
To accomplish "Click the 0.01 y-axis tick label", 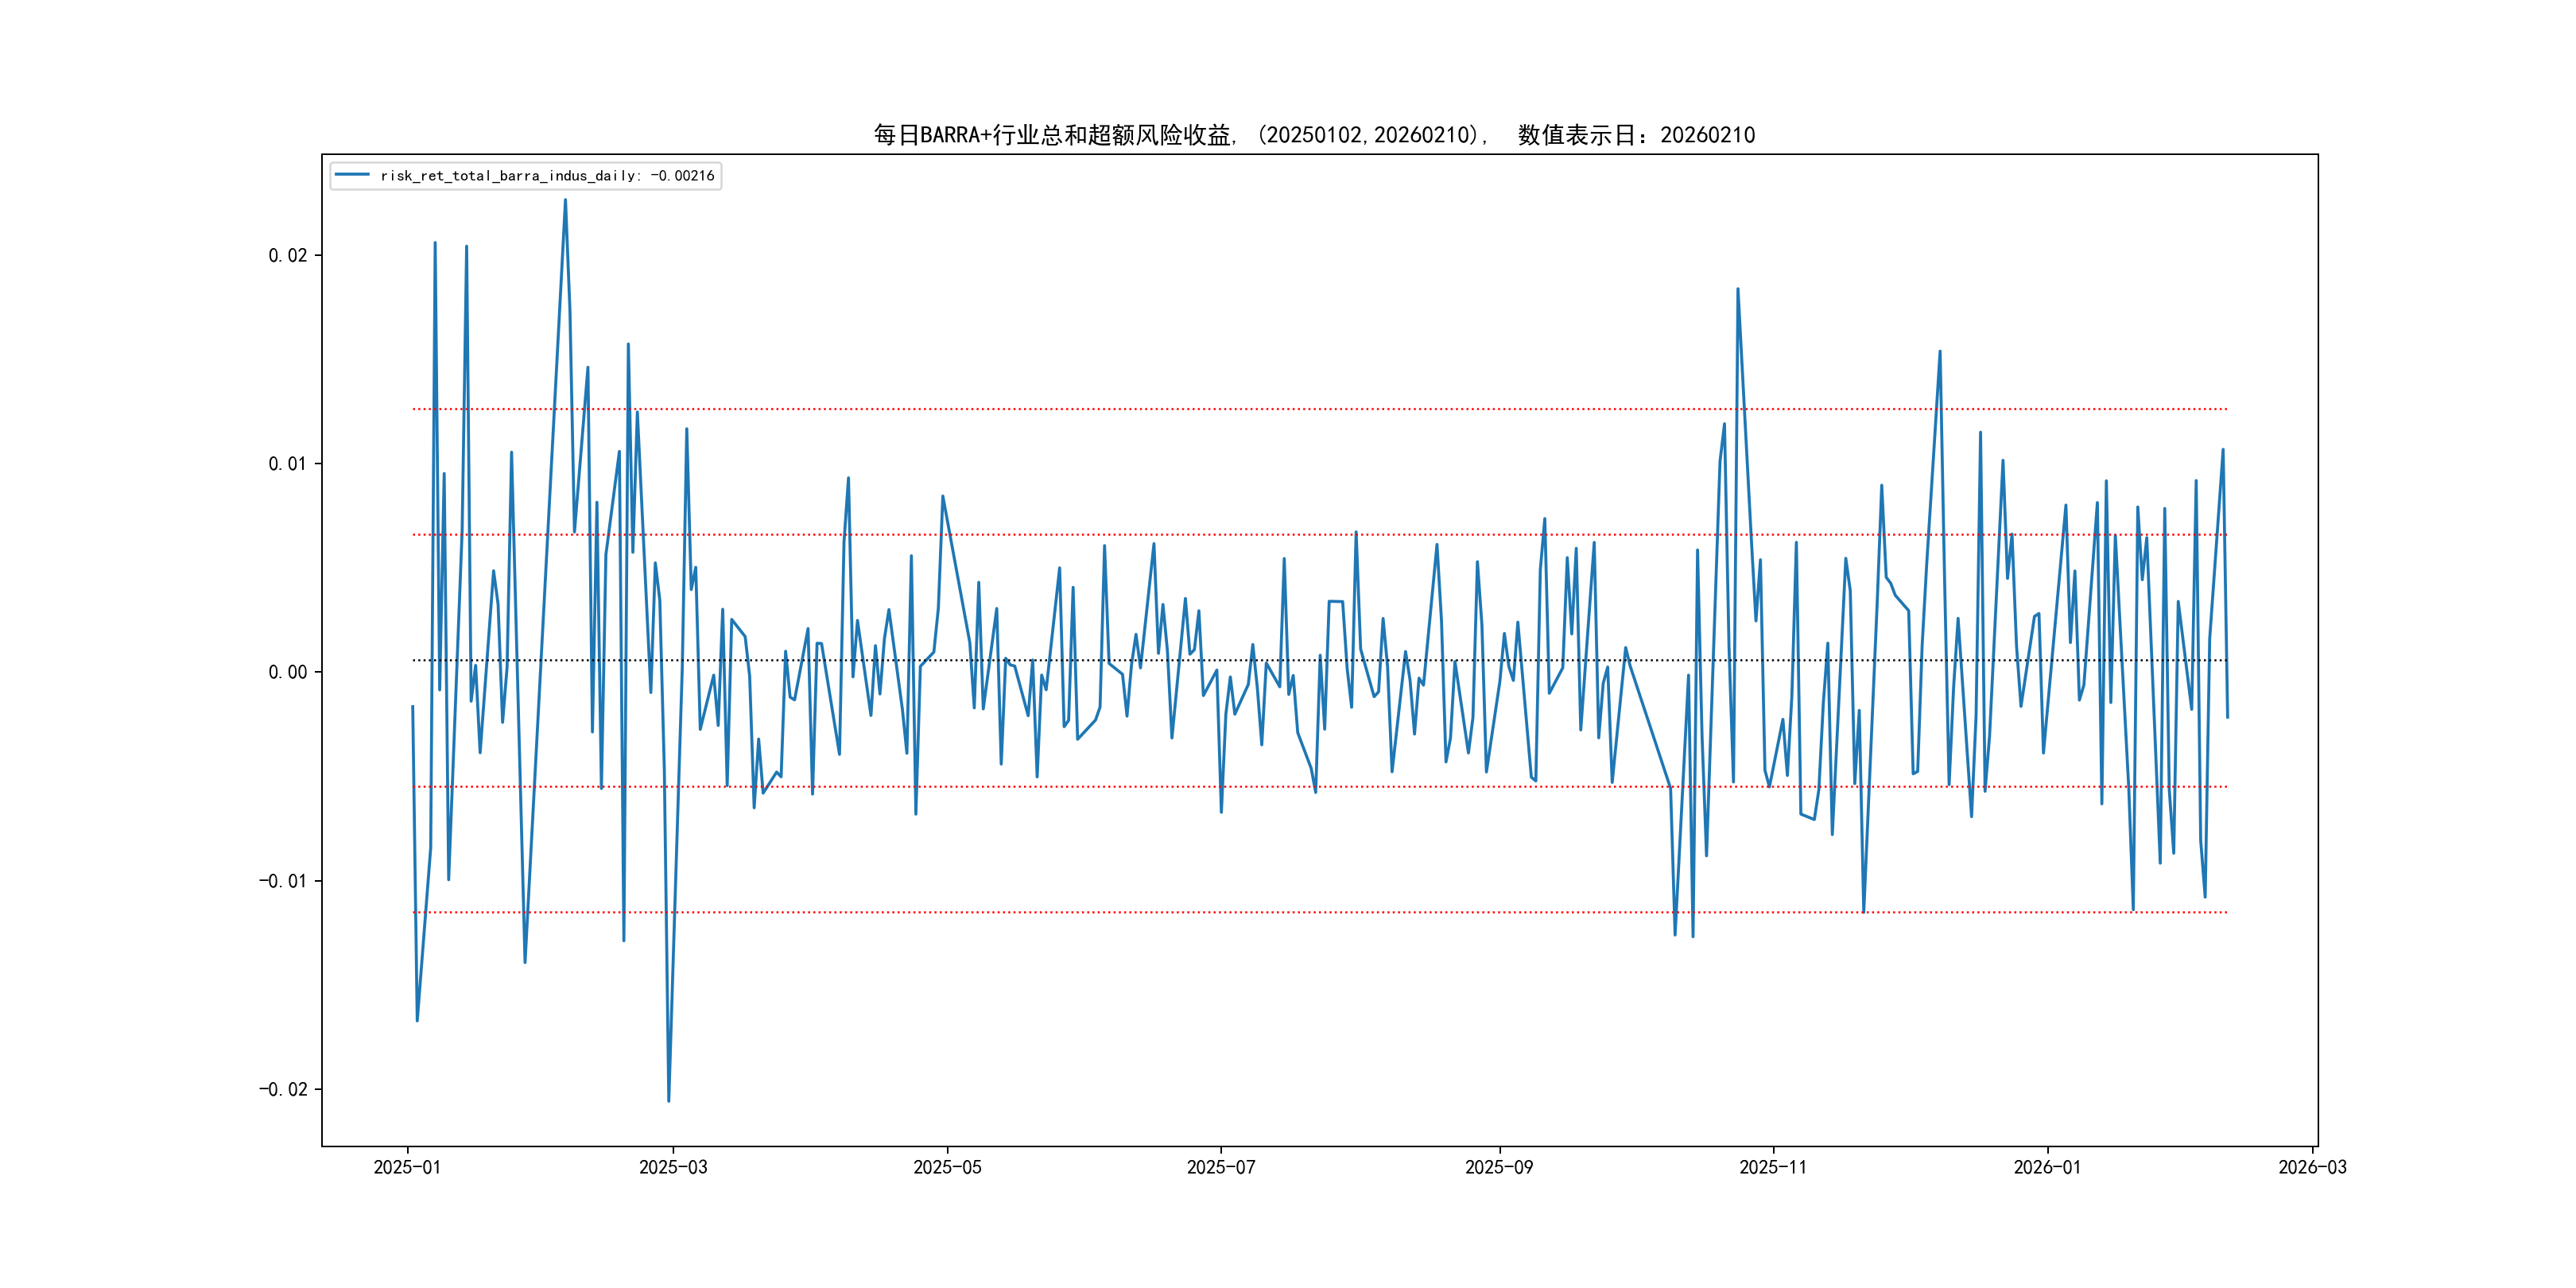I will (x=287, y=464).
